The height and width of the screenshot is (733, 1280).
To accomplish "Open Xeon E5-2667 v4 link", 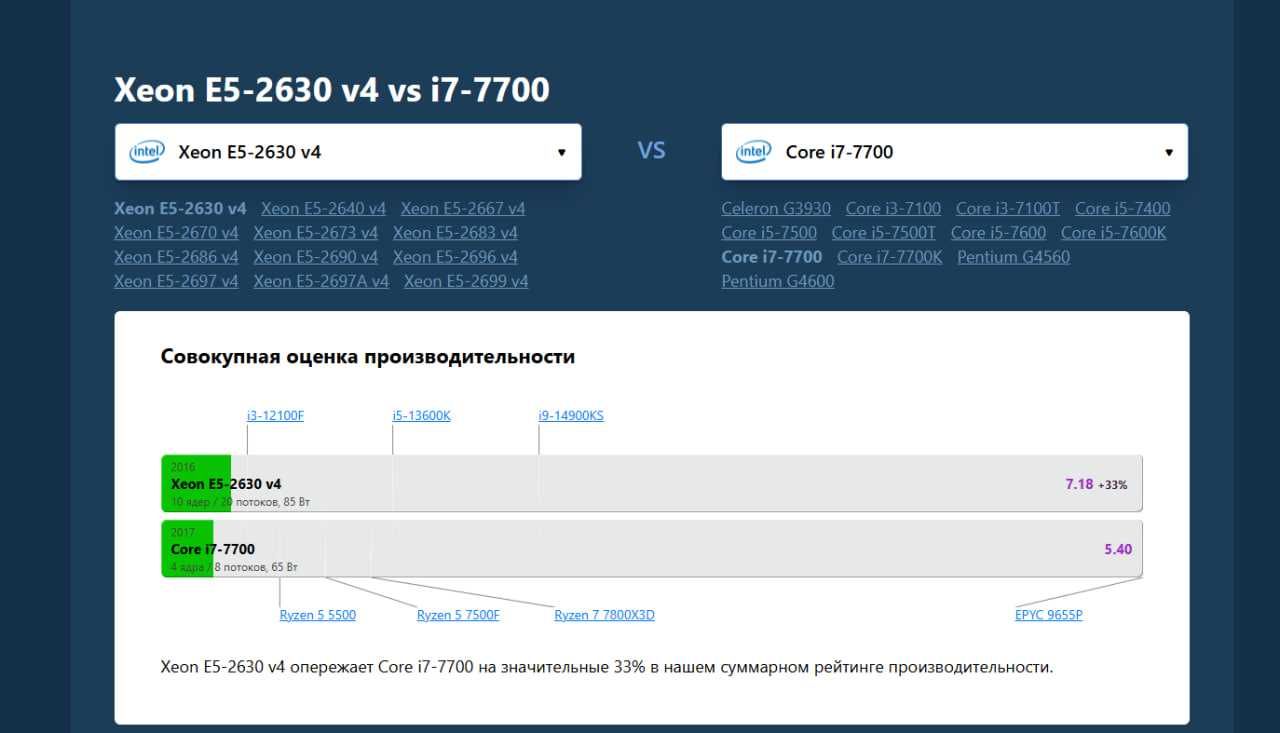I will pos(463,208).
